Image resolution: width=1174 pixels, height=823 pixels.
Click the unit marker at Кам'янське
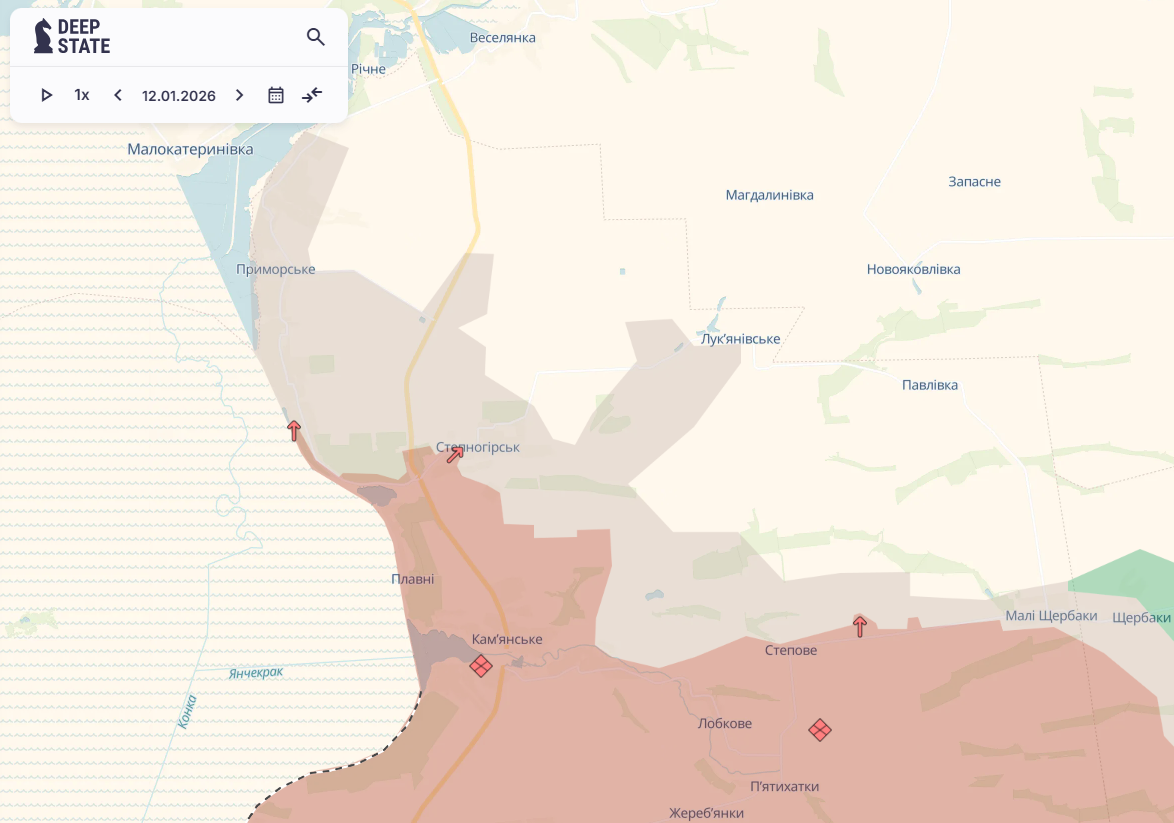point(481,666)
